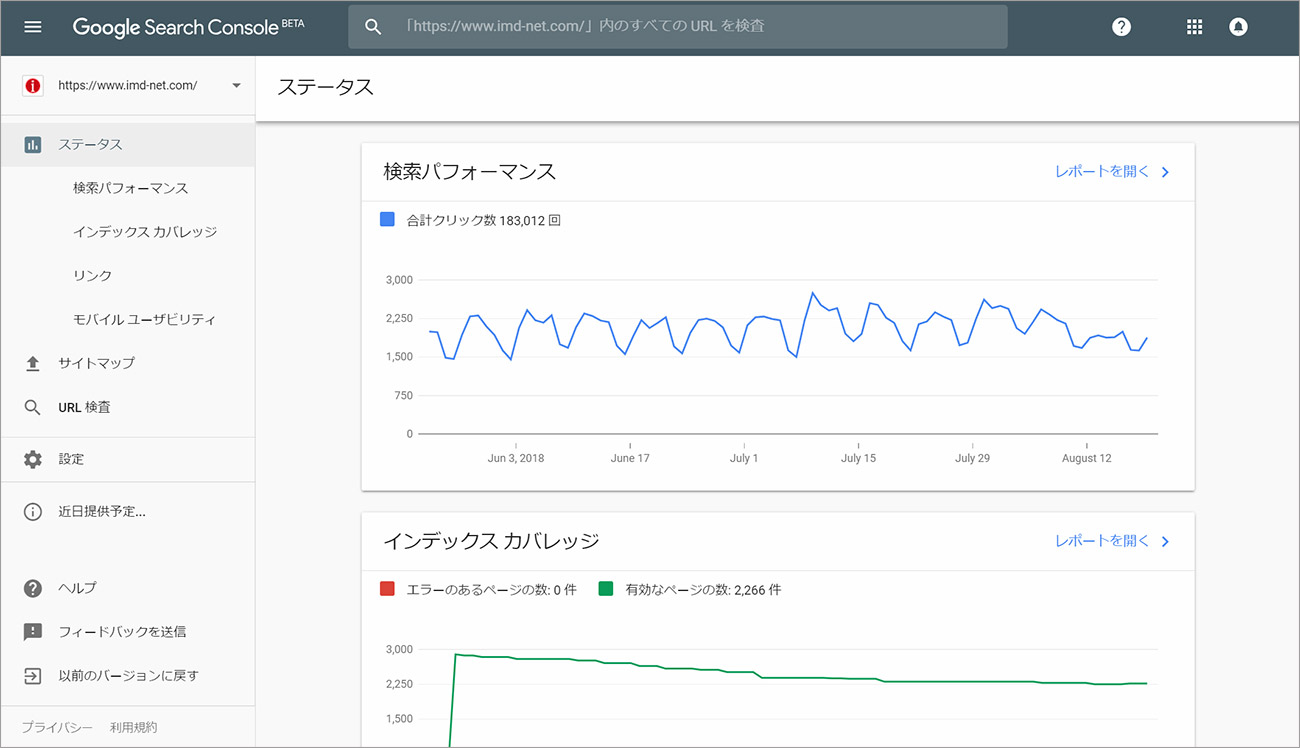
Task: Open レポートを開く for search performance
Action: (x=1102, y=172)
